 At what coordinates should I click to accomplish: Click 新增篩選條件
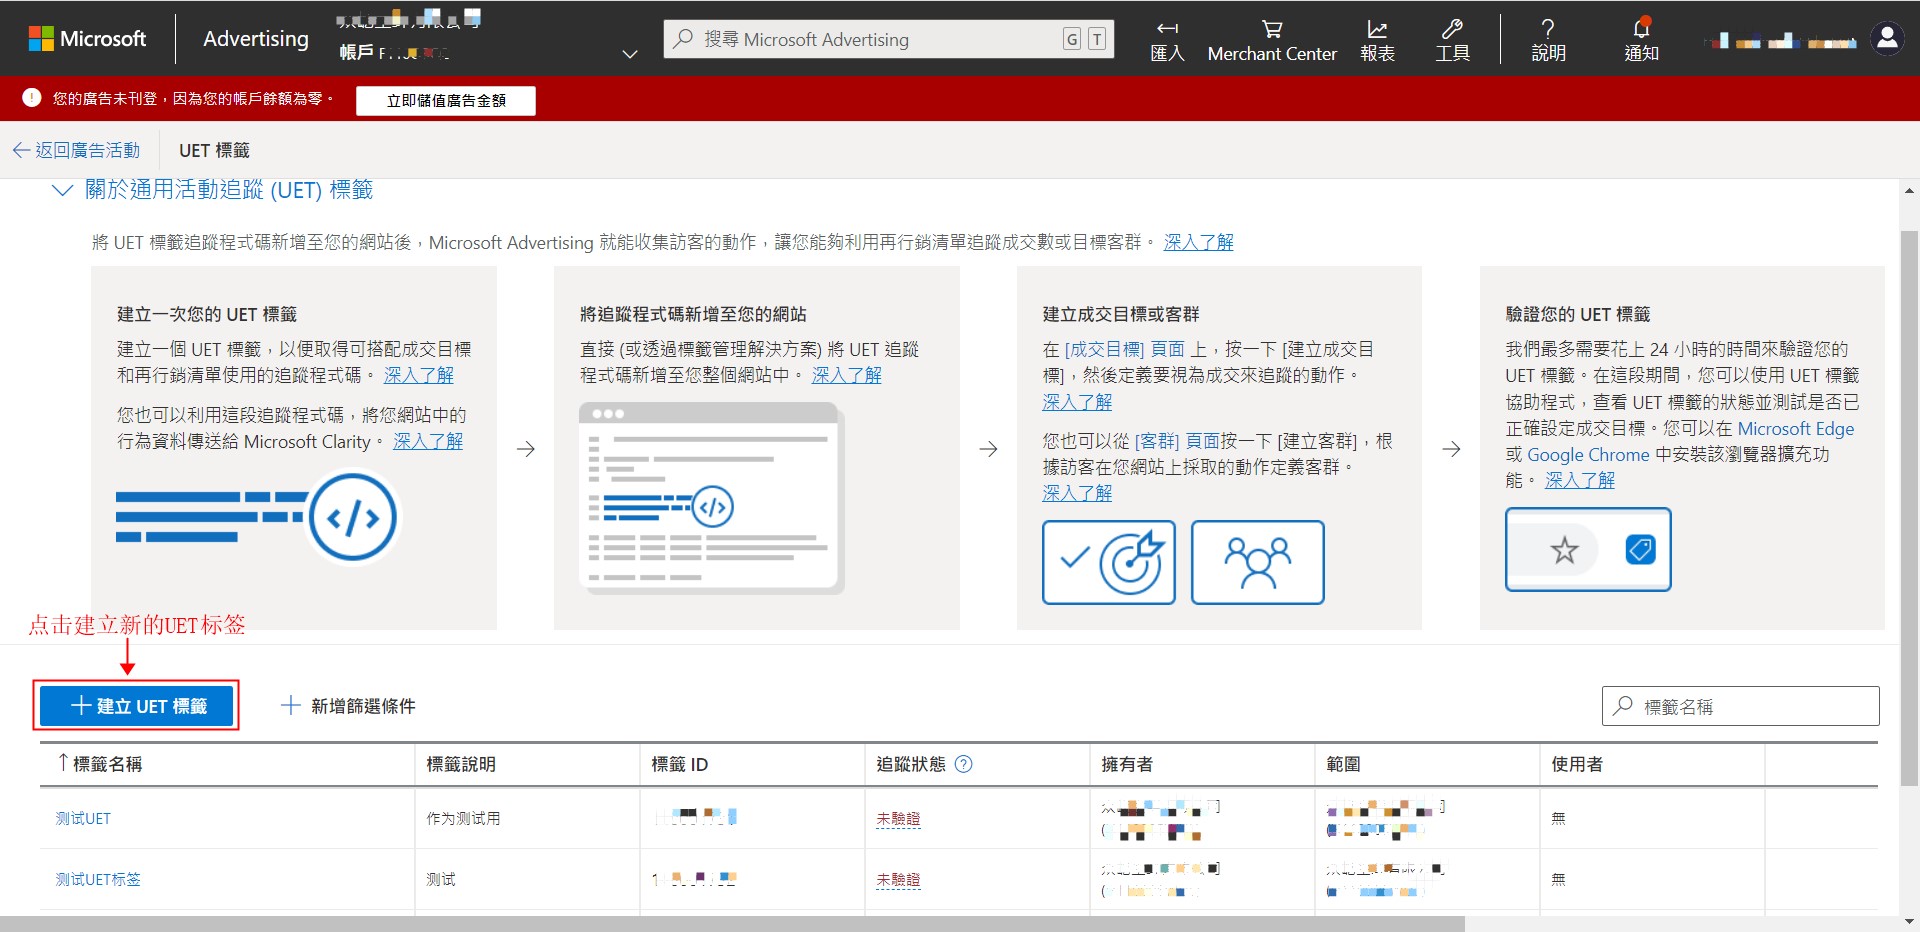[348, 706]
